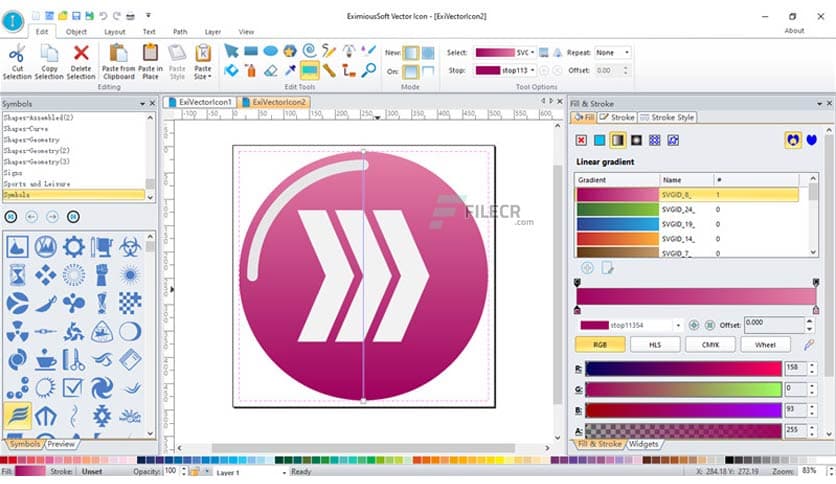Click the Wheel color mode button
Image resolution: width=836 pixels, height=484 pixels.
[765, 345]
